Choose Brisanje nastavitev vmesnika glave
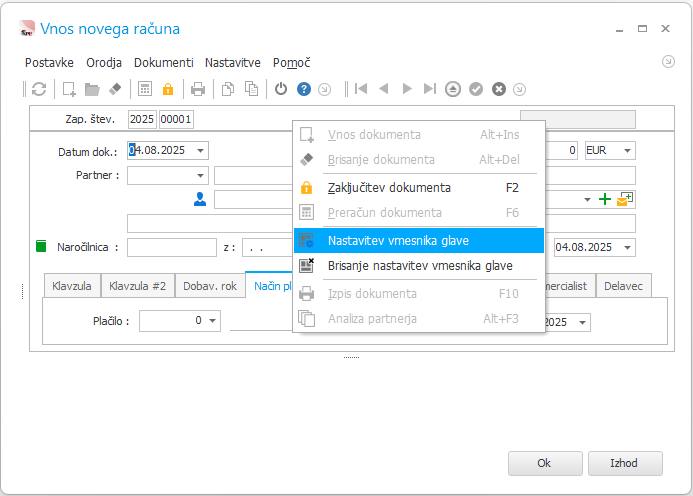Screen dimensions: 693x496 420,266
